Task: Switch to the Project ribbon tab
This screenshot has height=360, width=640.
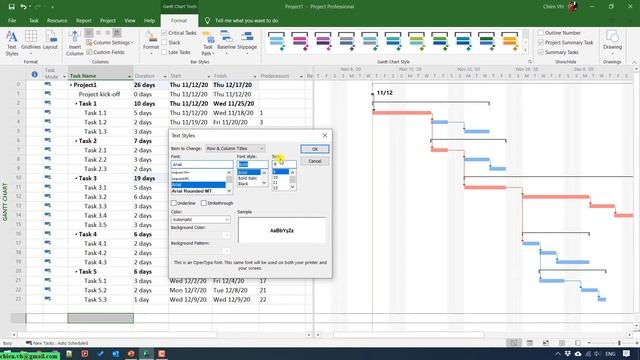Action: (x=108, y=20)
